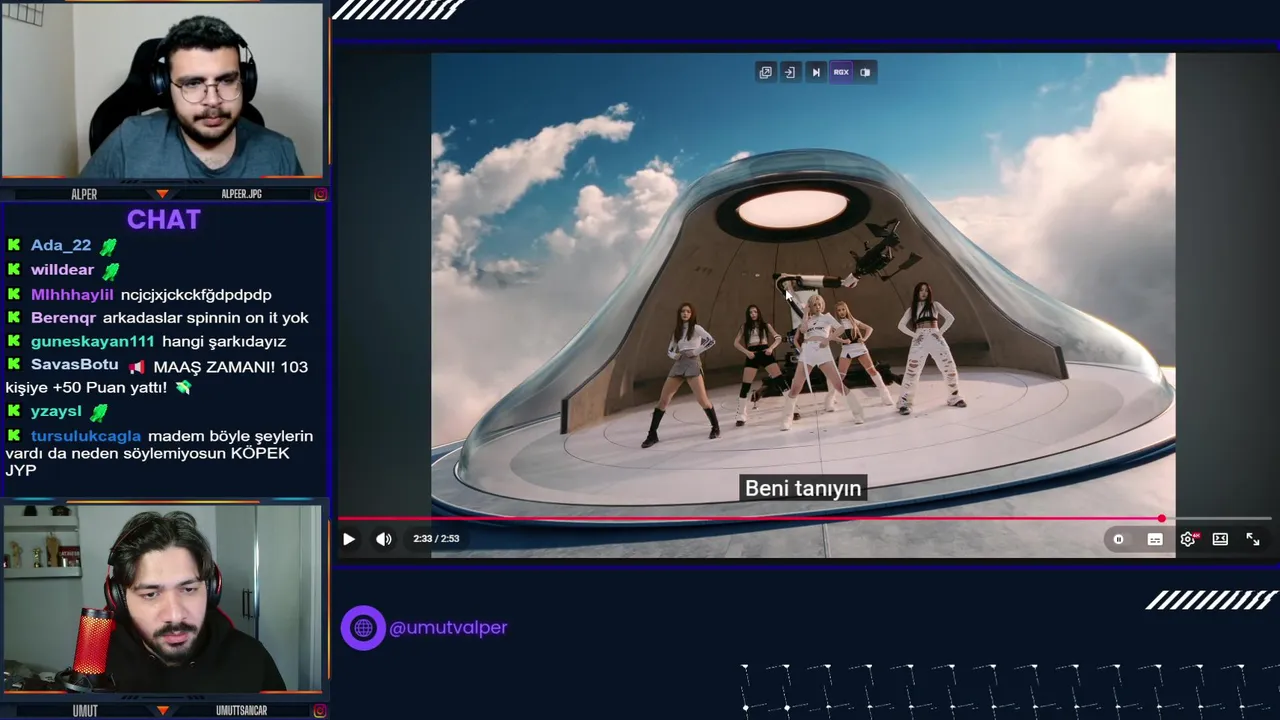Click the username willdear in chat
Viewport: 1280px width, 720px height.
click(x=62, y=270)
